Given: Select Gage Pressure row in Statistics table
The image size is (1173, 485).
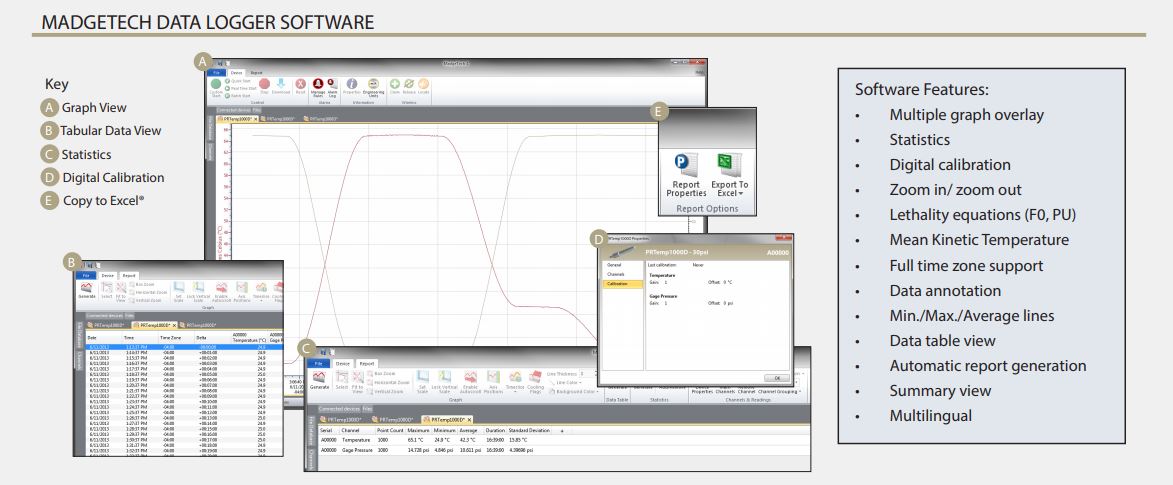Looking at the screenshot, I should click(x=564, y=450).
